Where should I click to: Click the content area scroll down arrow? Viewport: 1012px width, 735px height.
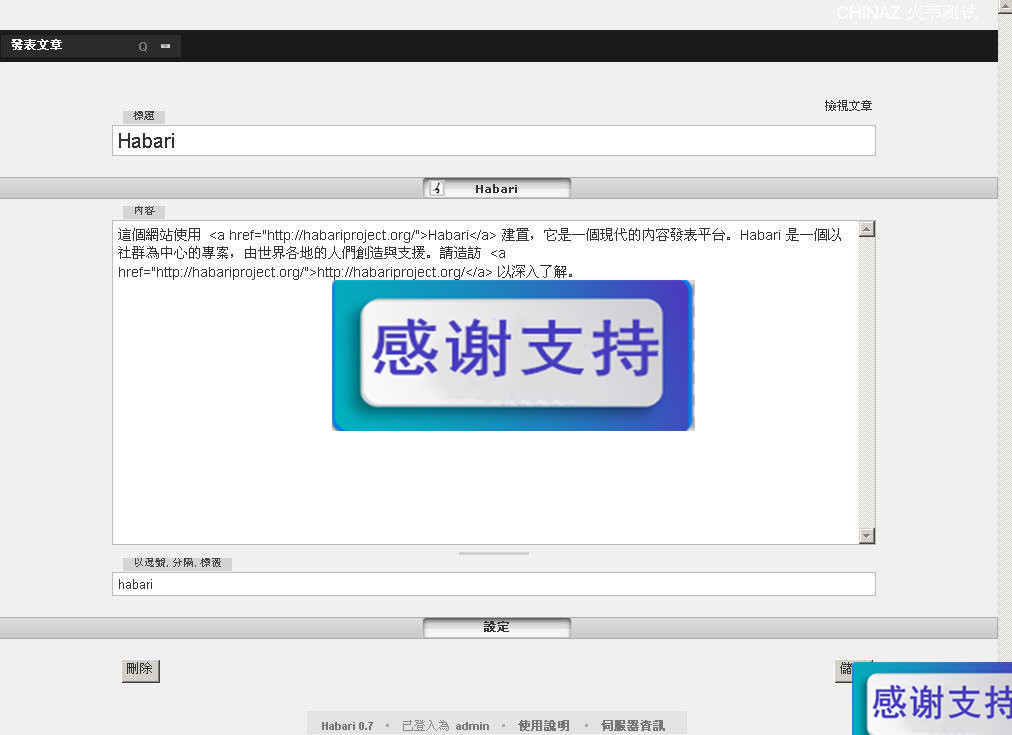pyautogui.click(x=867, y=536)
